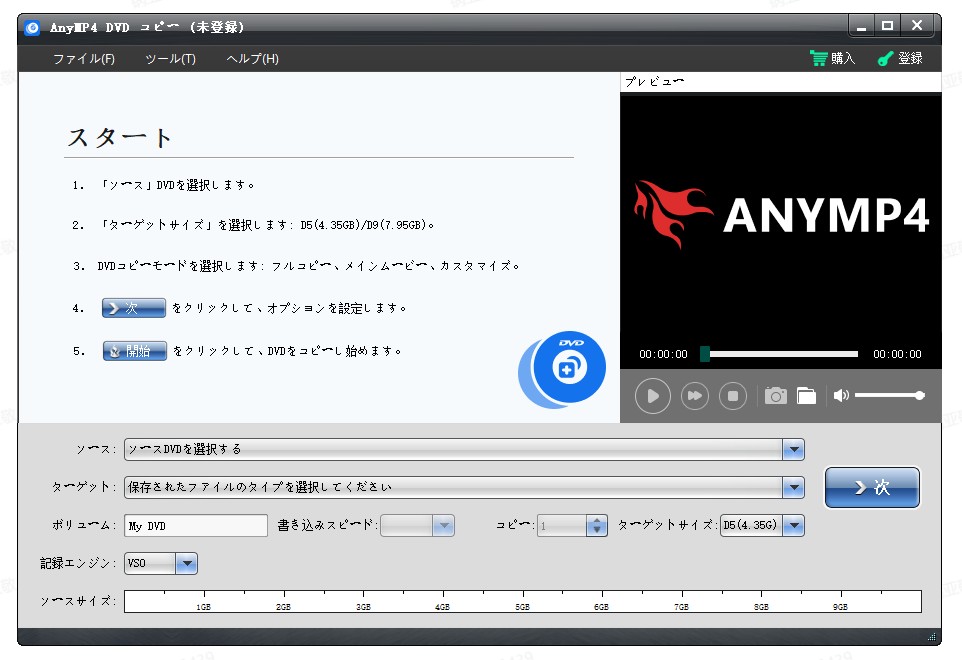Open the snapshot folder icon
Image resolution: width=962 pixels, height=660 pixels.
806,396
